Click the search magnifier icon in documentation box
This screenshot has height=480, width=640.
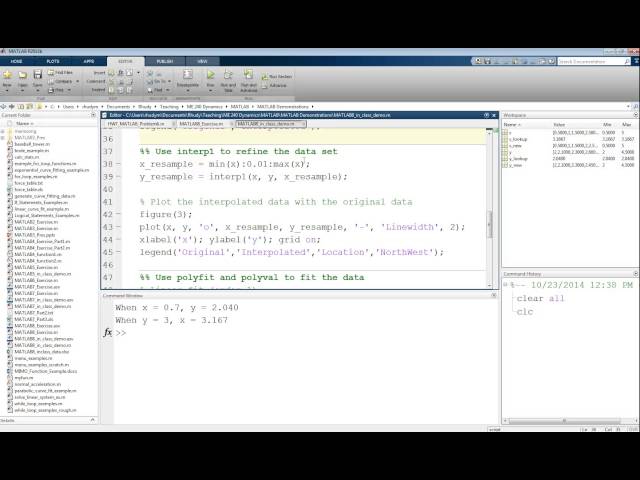pos(627,61)
